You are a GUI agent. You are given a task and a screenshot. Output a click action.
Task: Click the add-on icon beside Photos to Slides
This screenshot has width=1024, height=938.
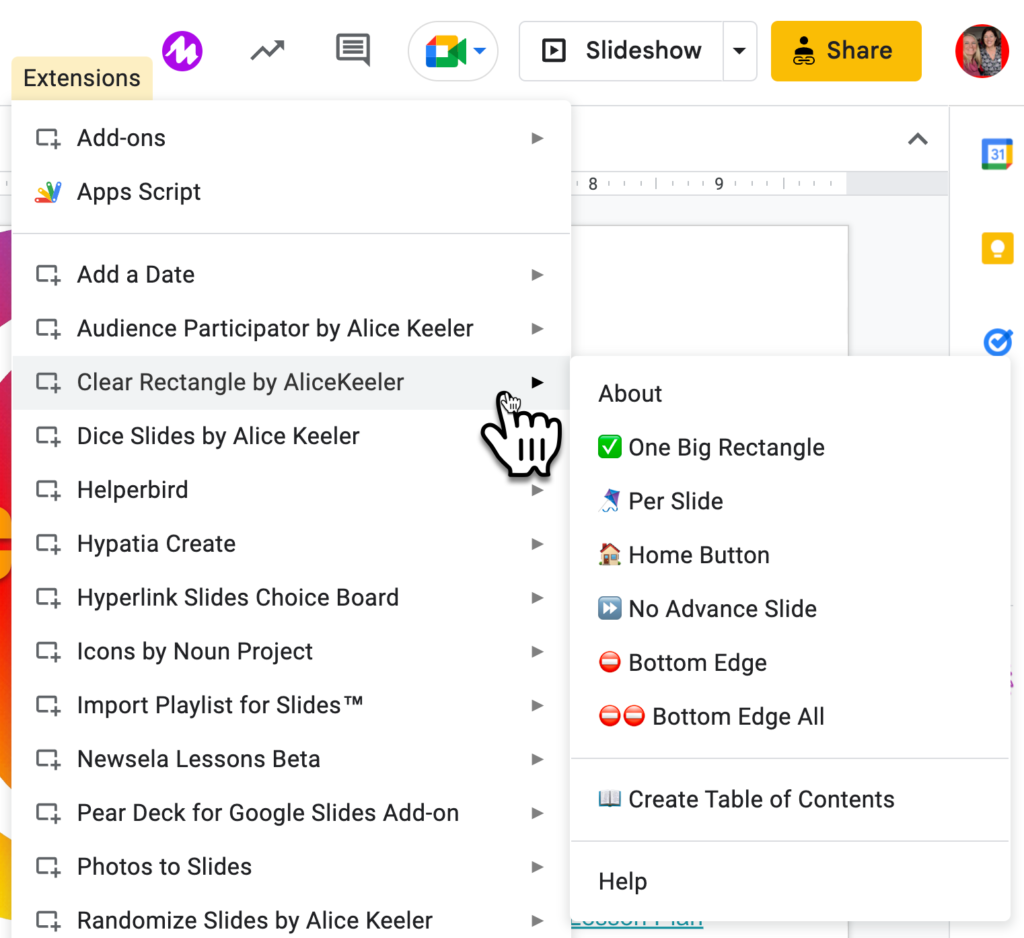pyautogui.click(x=48, y=867)
